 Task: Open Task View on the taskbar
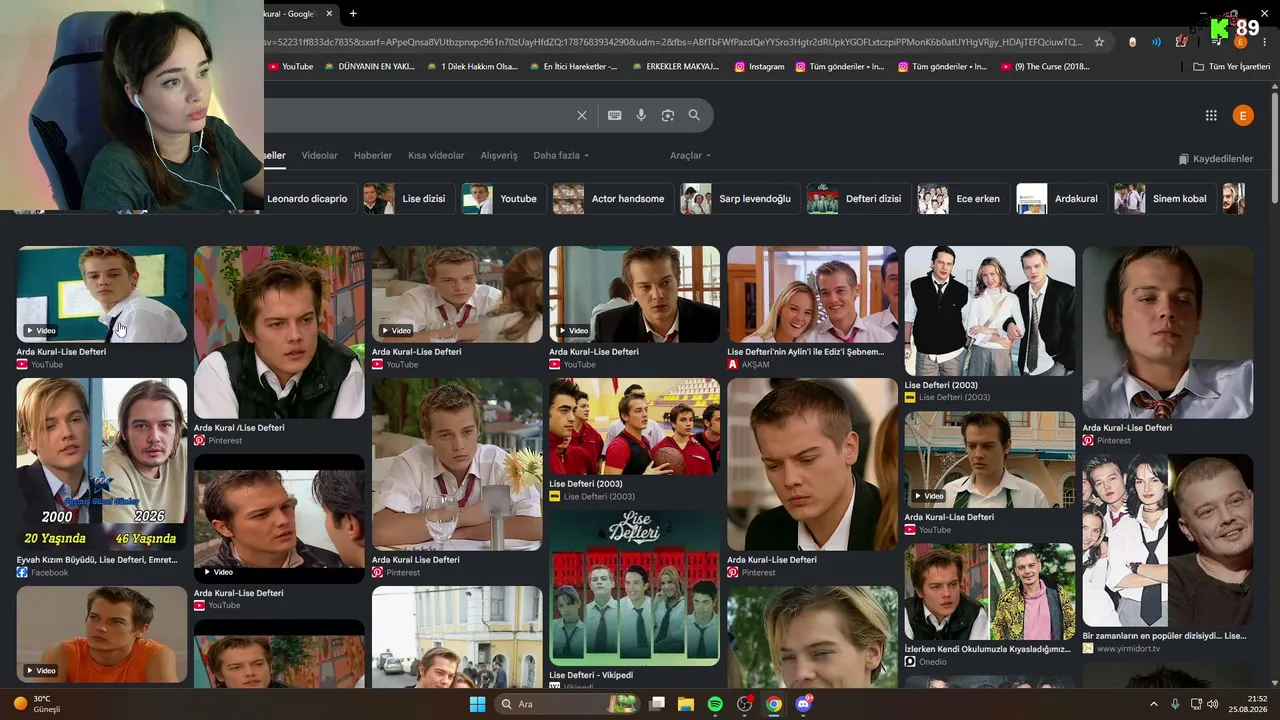tap(657, 704)
